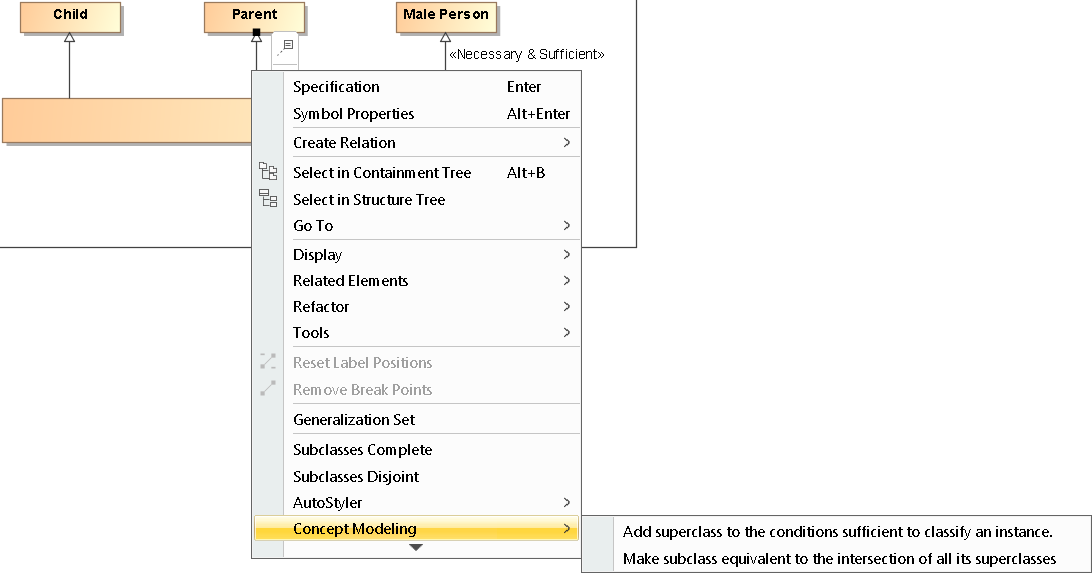This screenshot has height=574, width=1092.
Task: Open Specification from context menu
Action: pyautogui.click(x=336, y=87)
